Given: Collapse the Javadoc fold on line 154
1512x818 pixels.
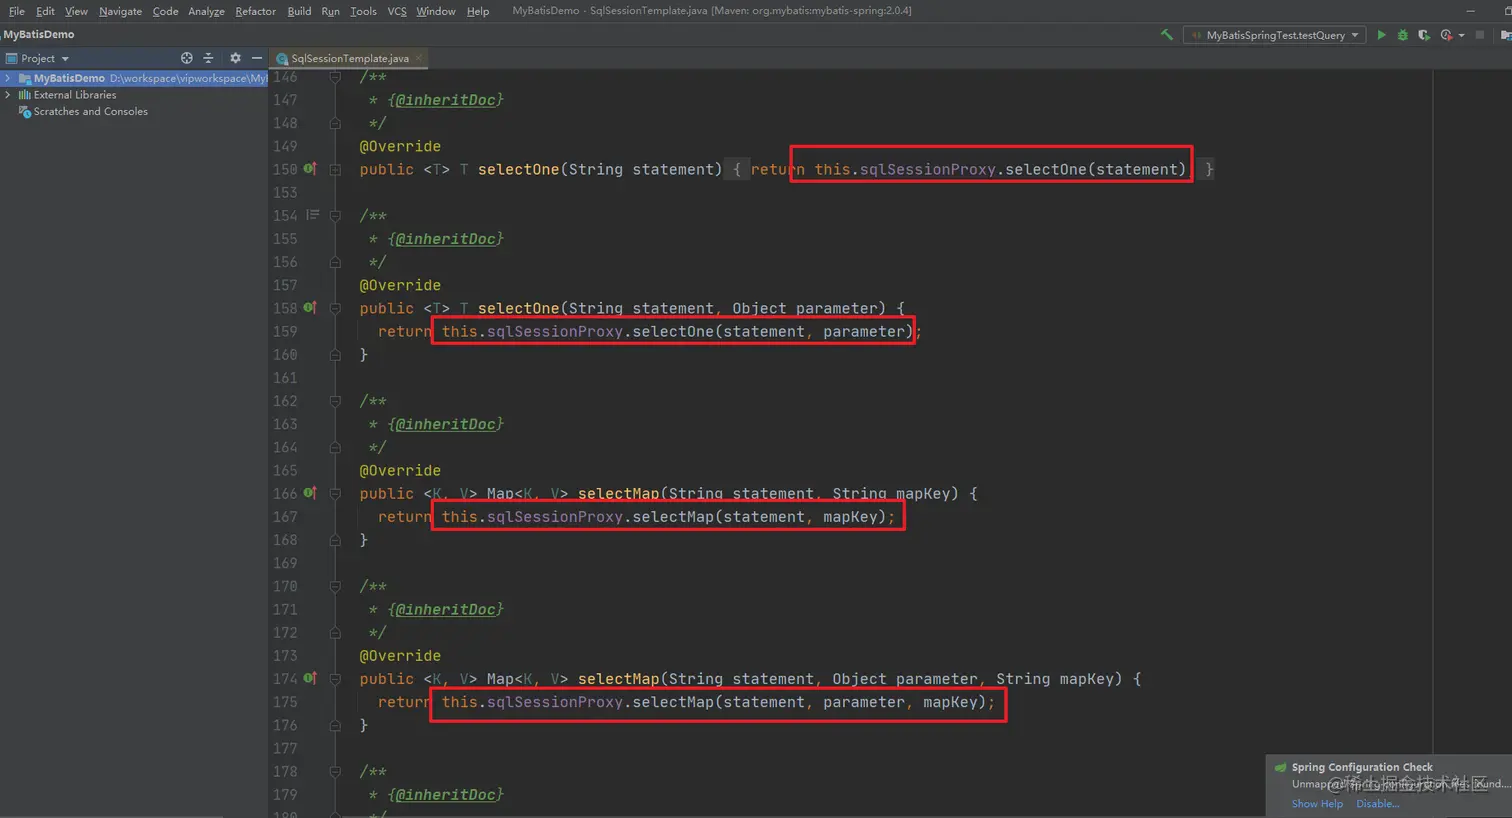Looking at the screenshot, I should coord(335,215).
